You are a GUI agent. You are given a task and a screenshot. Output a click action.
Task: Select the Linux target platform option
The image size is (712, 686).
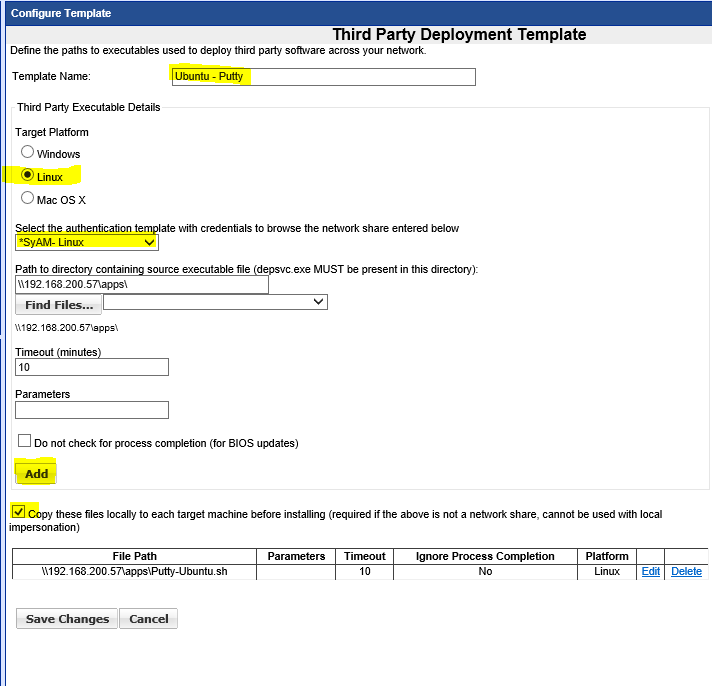[28, 176]
